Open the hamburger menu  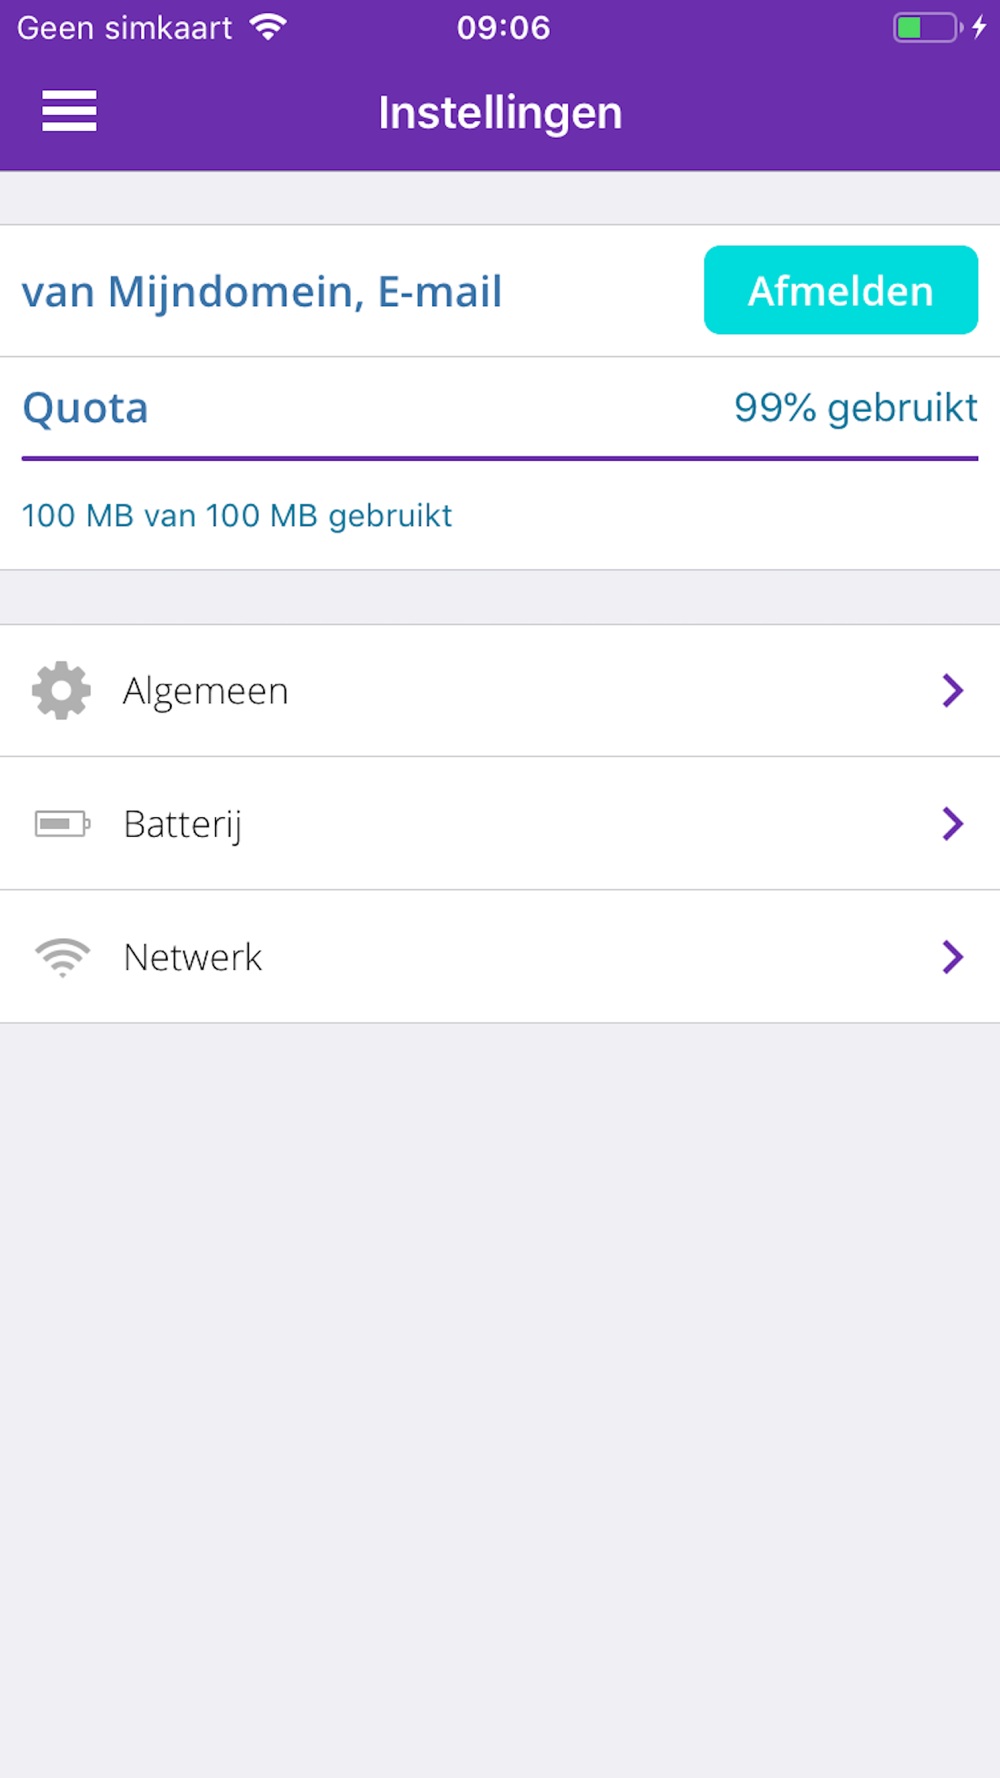tap(69, 111)
